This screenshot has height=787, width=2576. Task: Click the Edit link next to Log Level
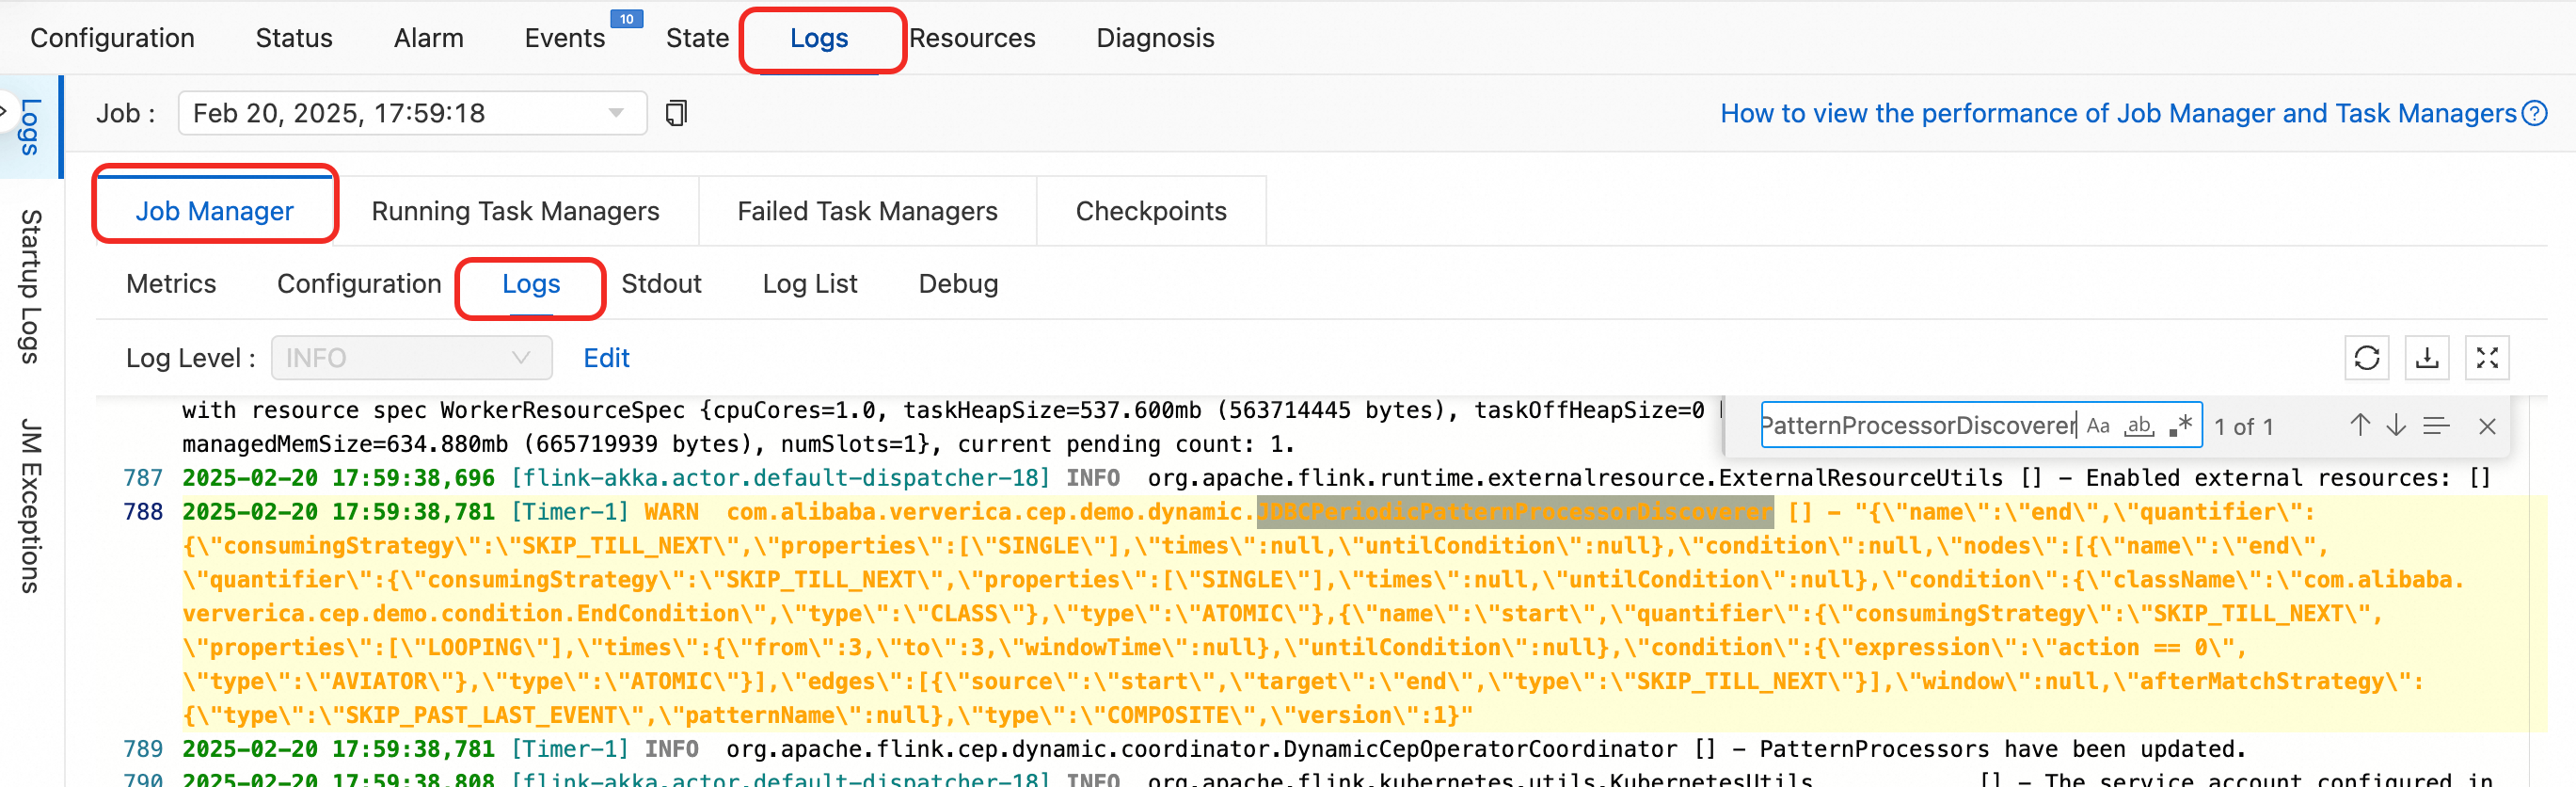click(606, 358)
